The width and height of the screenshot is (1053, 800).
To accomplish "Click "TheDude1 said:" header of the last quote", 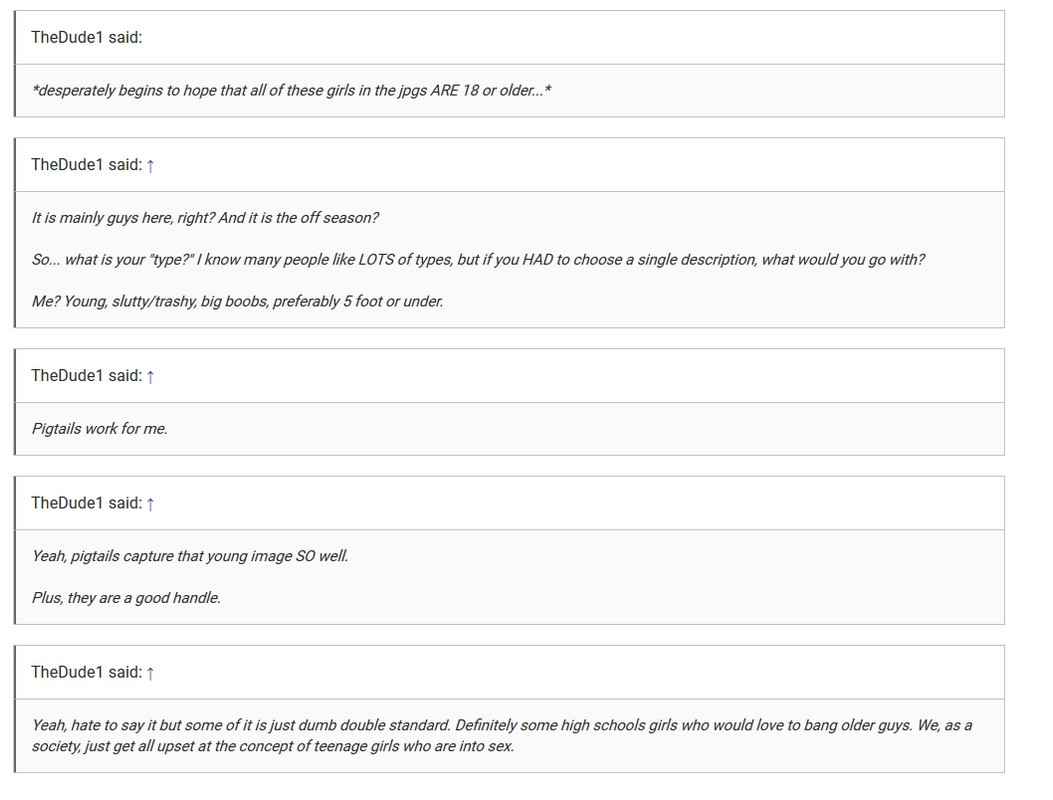I will pos(87,673).
